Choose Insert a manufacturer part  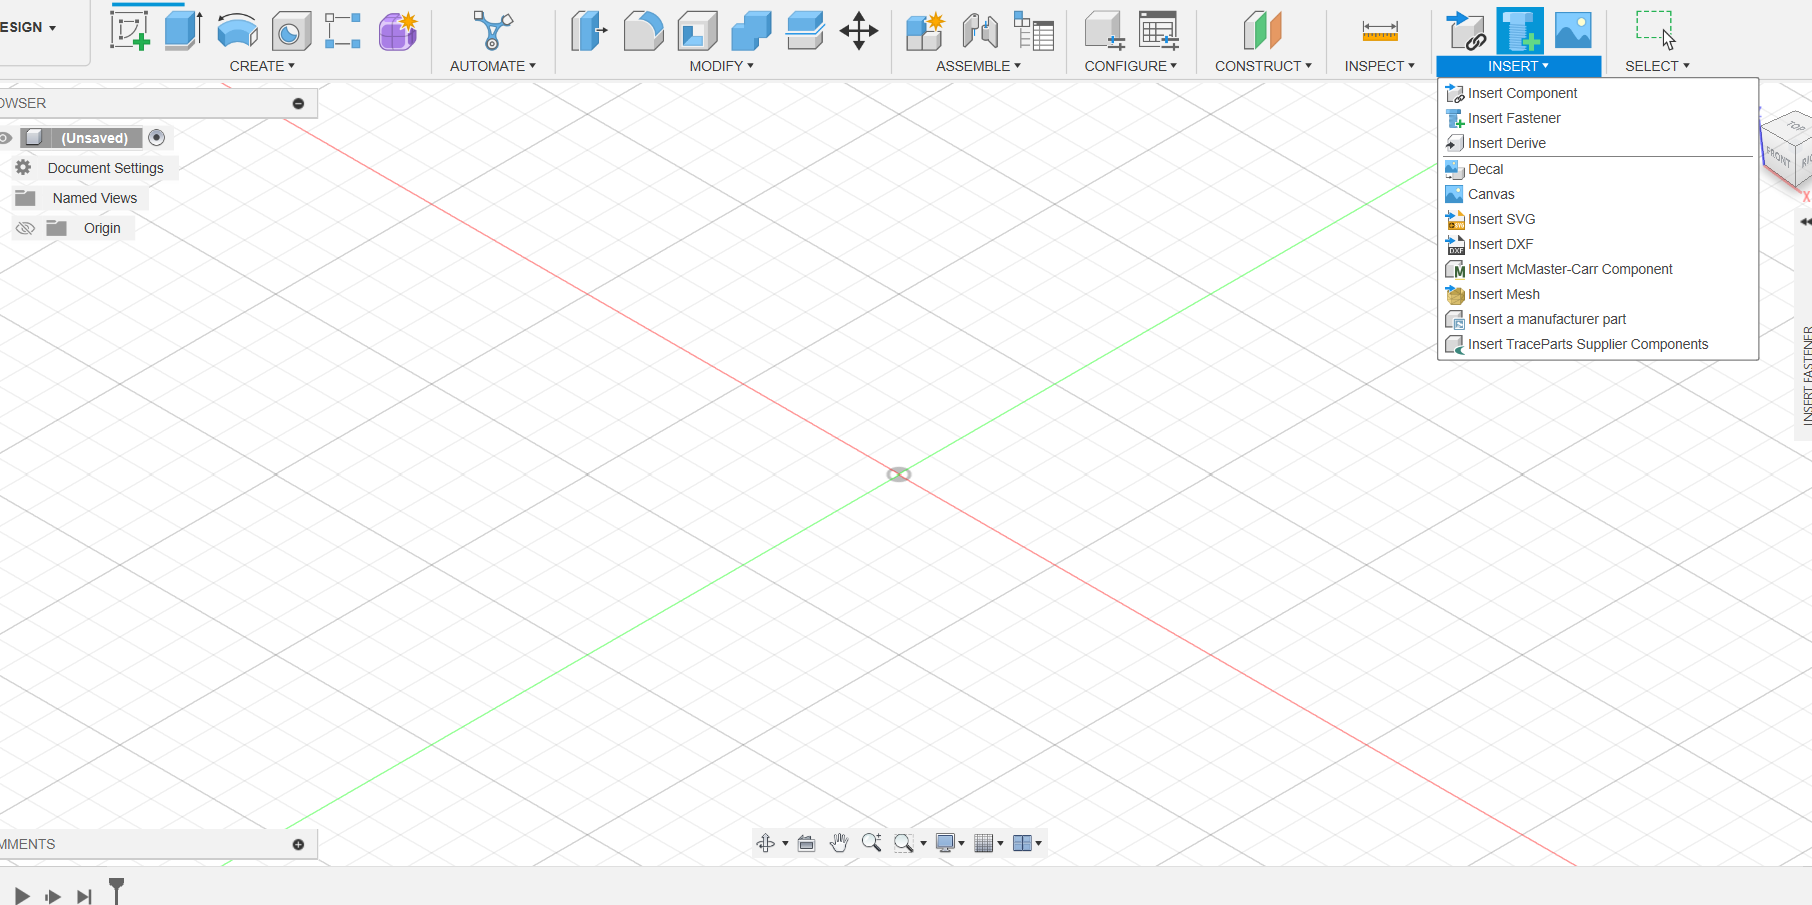click(1597, 319)
